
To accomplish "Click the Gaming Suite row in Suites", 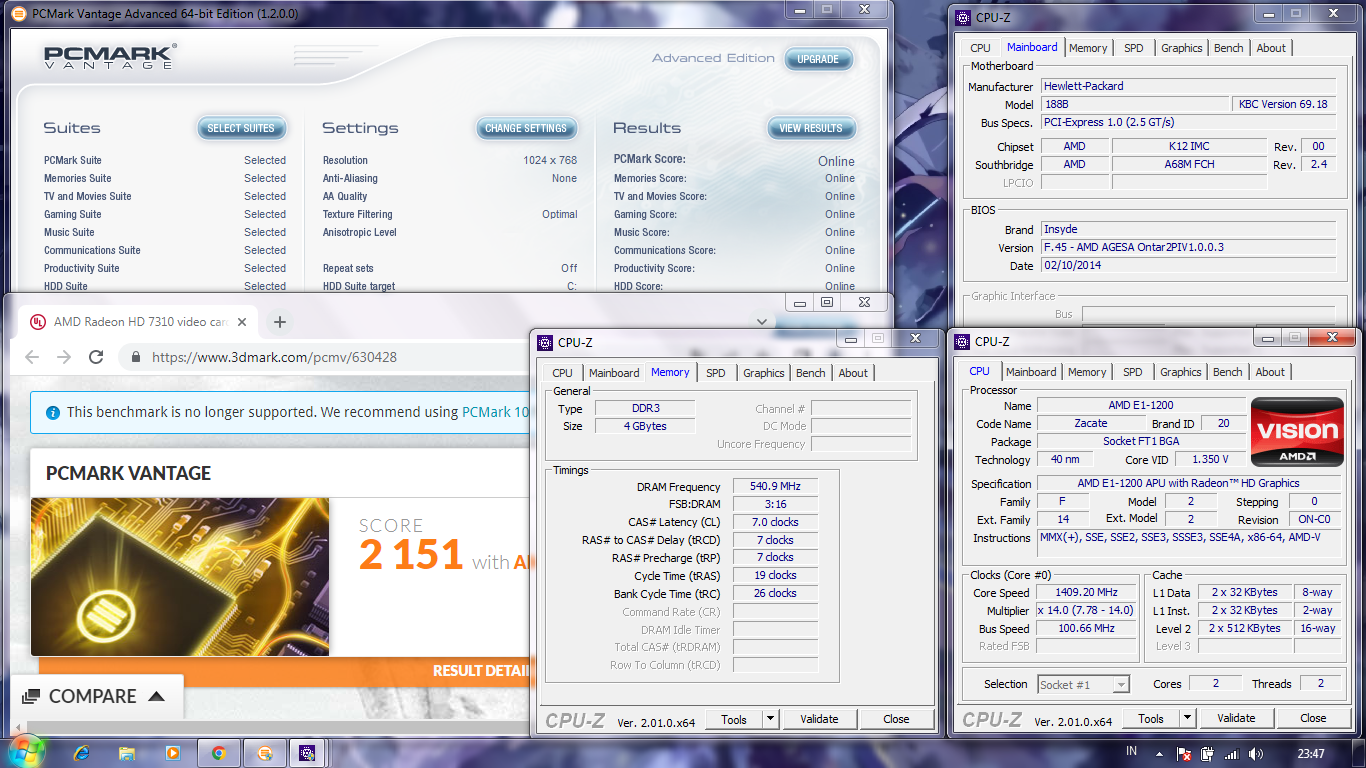I will tap(165, 214).
